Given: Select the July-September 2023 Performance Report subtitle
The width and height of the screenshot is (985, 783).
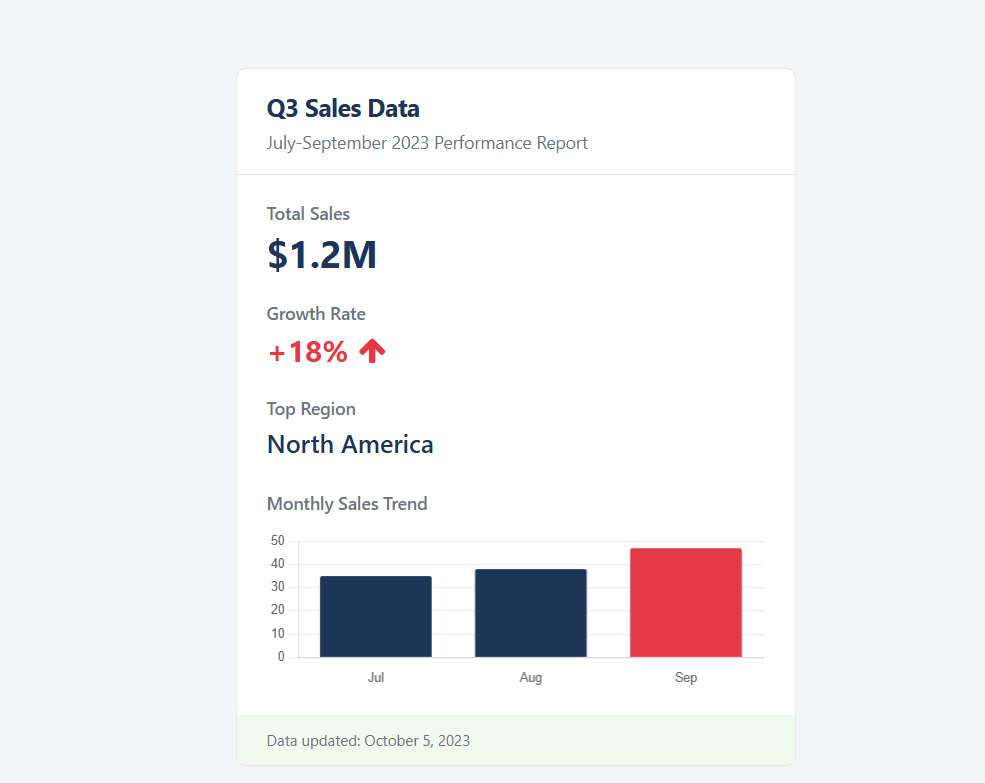Looking at the screenshot, I should (427, 143).
